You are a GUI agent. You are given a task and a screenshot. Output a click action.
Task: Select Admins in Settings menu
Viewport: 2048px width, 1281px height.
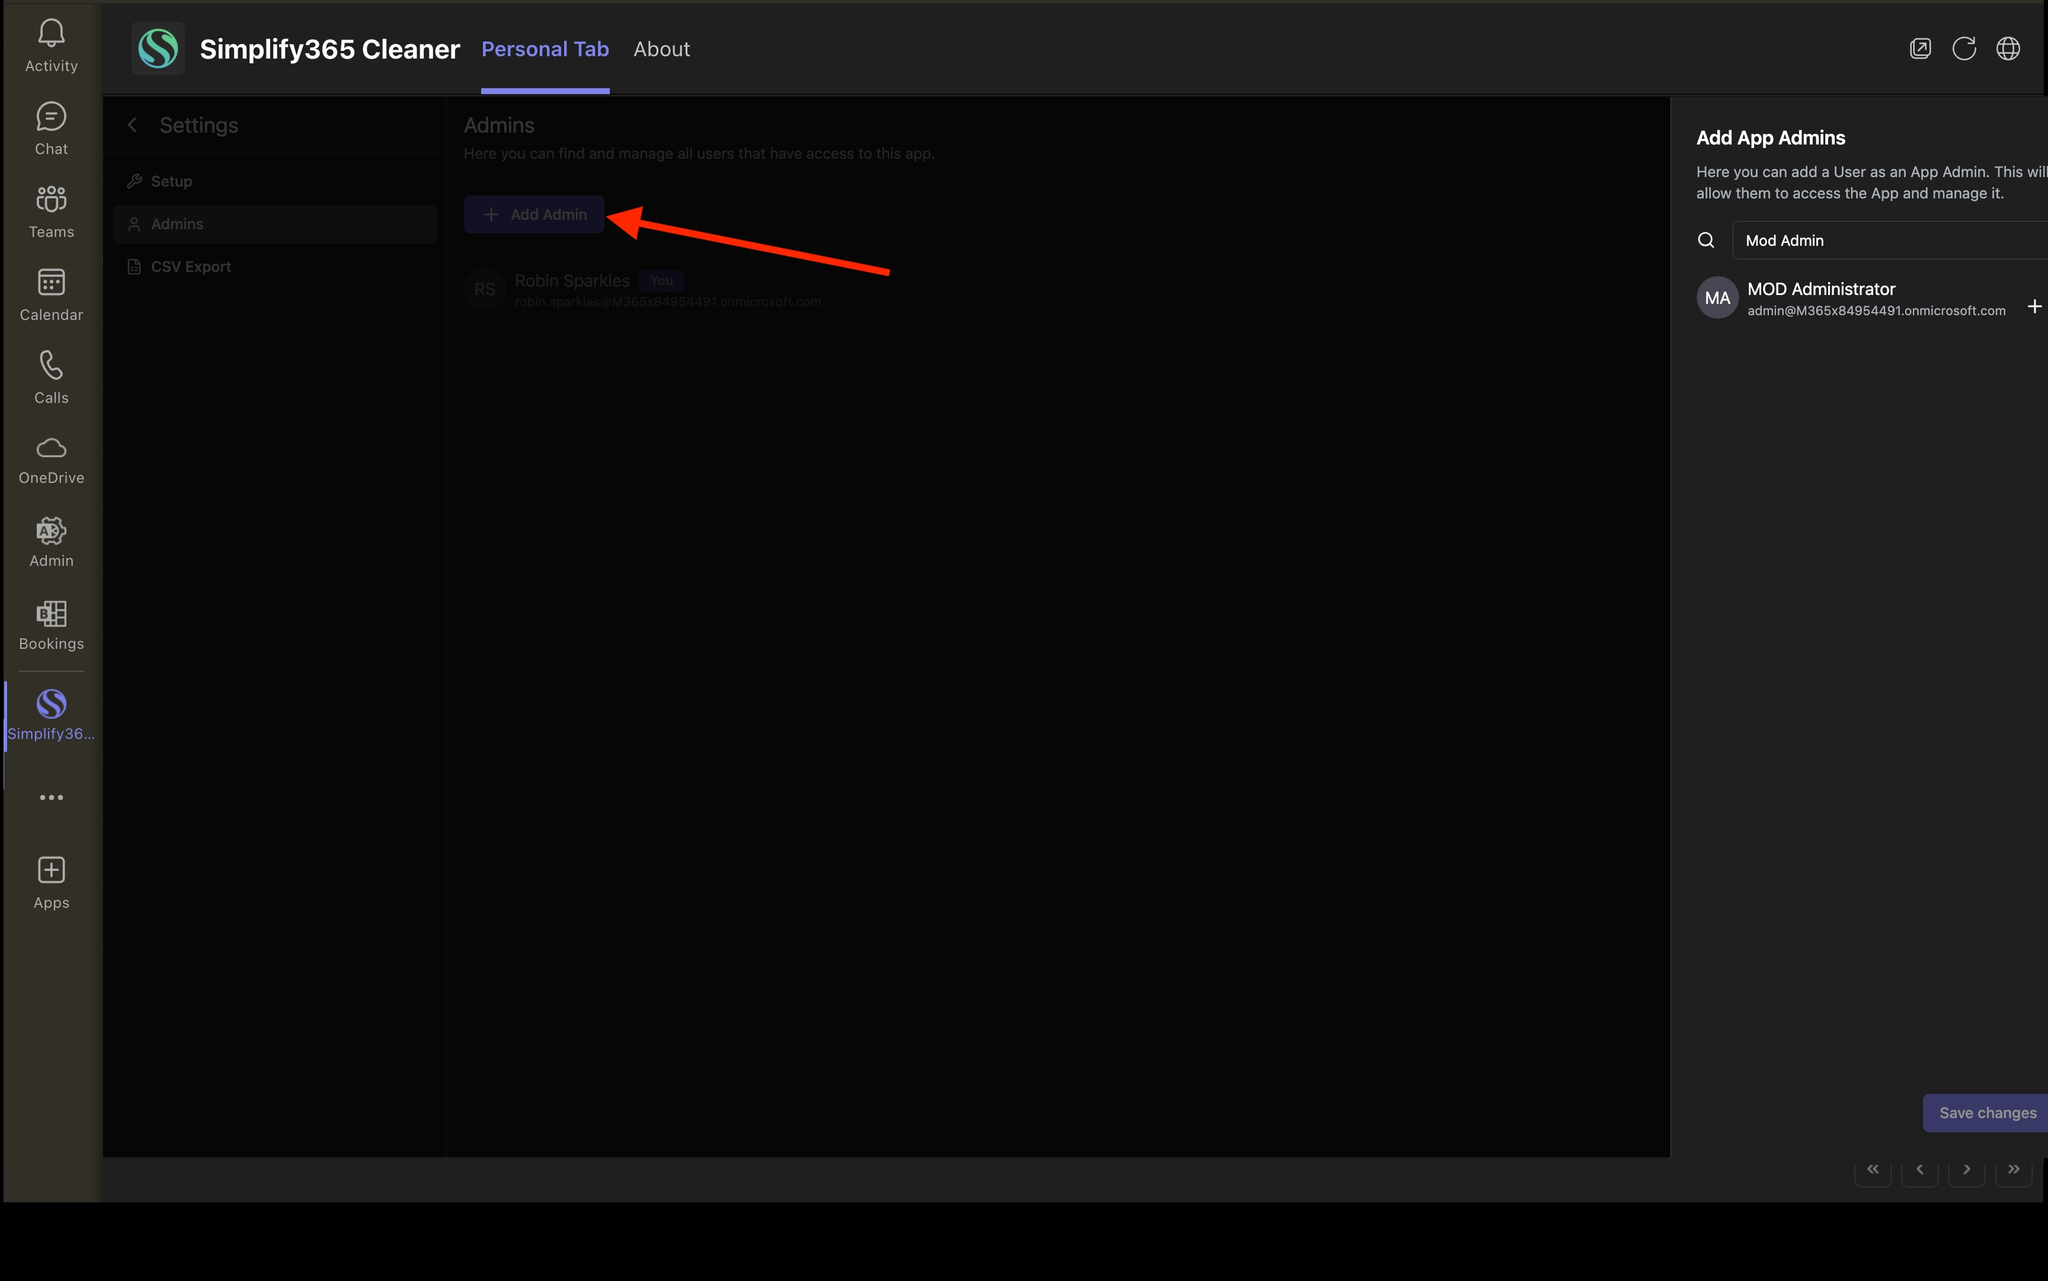click(x=275, y=224)
